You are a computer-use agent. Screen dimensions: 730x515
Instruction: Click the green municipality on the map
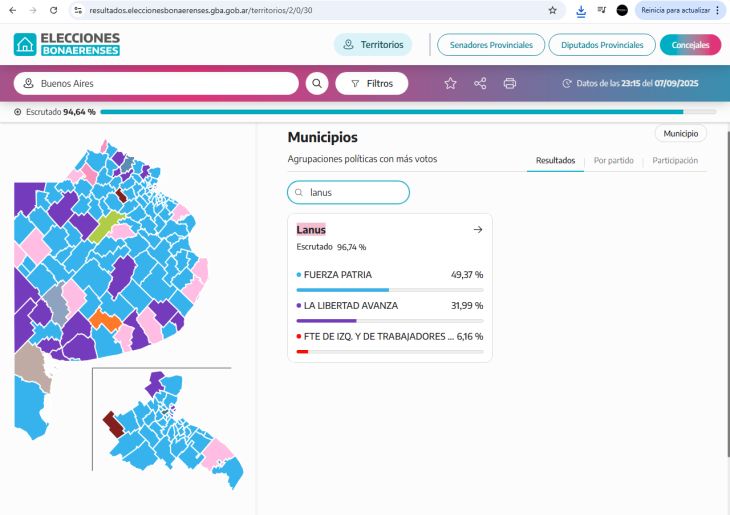pos(103,227)
